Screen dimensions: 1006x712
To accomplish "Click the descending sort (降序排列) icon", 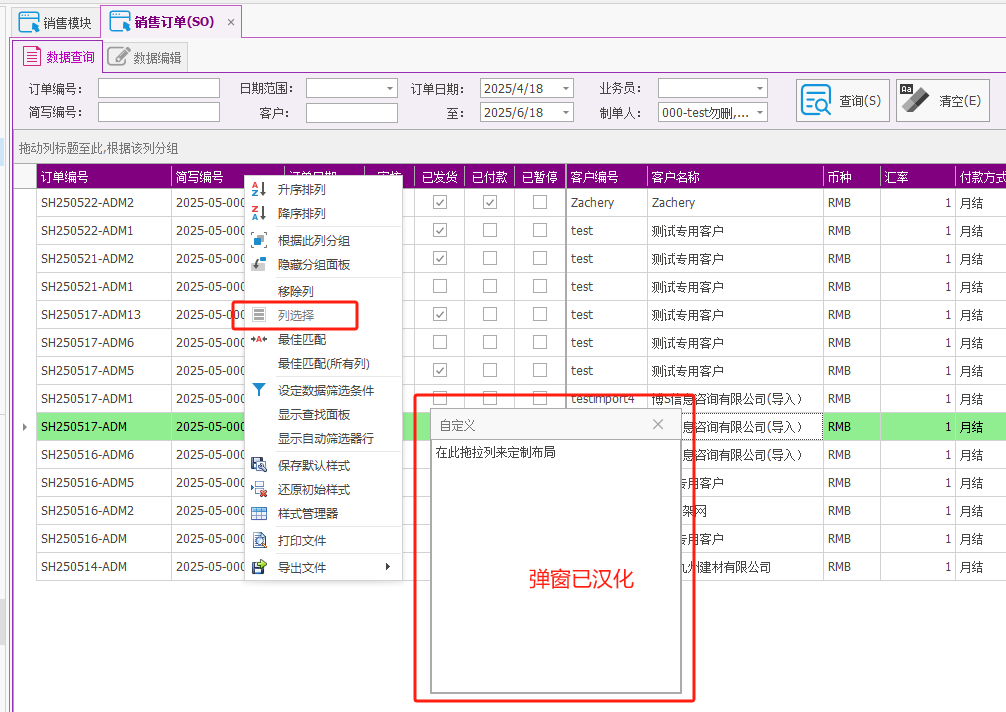I will 259,213.
